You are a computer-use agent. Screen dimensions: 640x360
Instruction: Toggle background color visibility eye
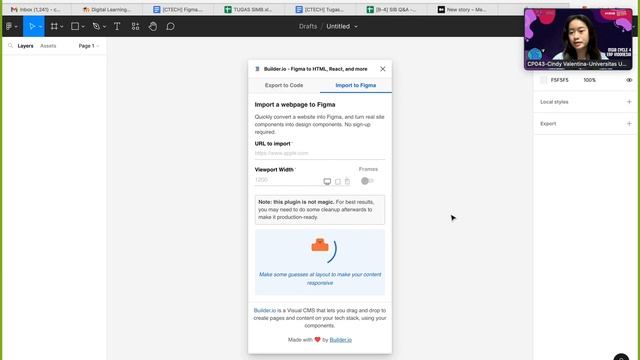tap(629, 80)
